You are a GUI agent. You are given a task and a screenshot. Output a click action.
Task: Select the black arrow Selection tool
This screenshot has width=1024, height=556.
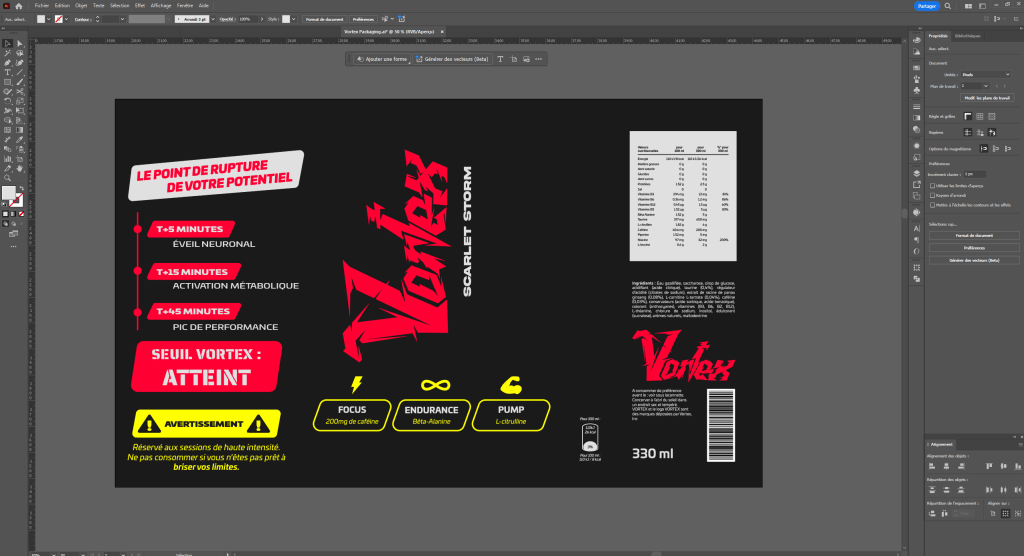(7, 45)
